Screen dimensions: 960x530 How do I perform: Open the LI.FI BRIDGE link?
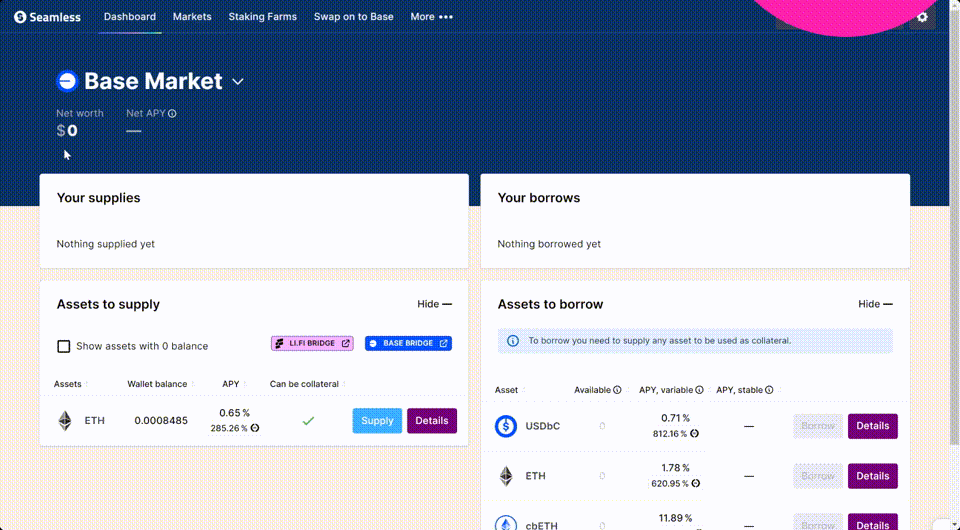pyautogui.click(x=312, y=343)
